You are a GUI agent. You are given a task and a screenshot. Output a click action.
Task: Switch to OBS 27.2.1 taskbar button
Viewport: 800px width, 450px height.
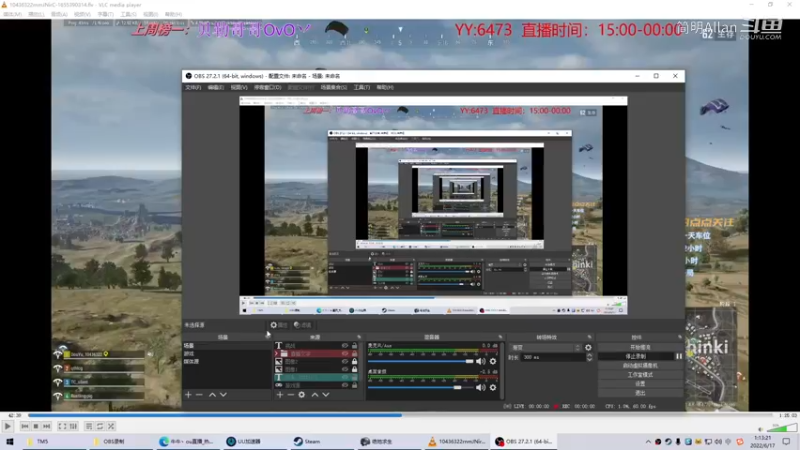click(524, 441)
